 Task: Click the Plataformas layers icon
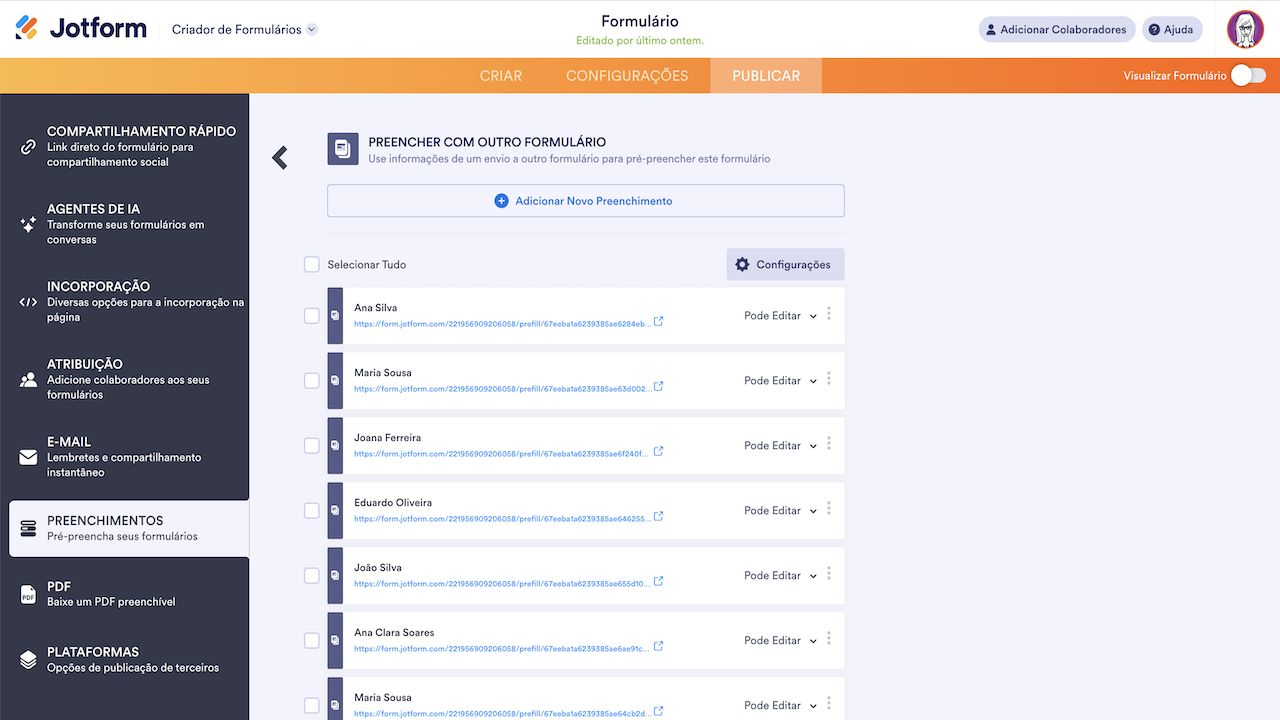(x=28, y=660)
